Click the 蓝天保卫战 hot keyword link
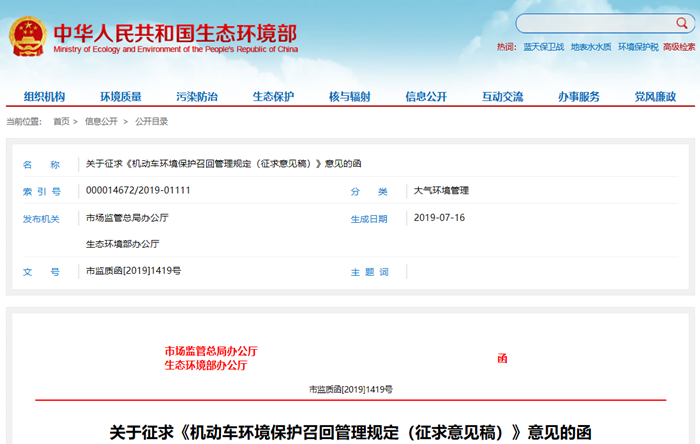700x444 pixels. click(544, 47)
